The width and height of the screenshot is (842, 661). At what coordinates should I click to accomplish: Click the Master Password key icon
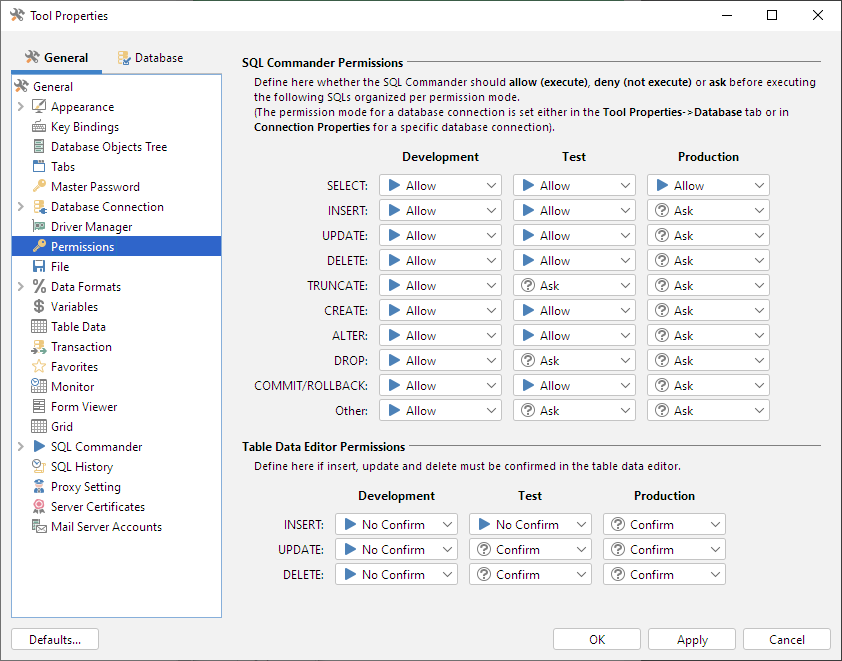point(39,187)
